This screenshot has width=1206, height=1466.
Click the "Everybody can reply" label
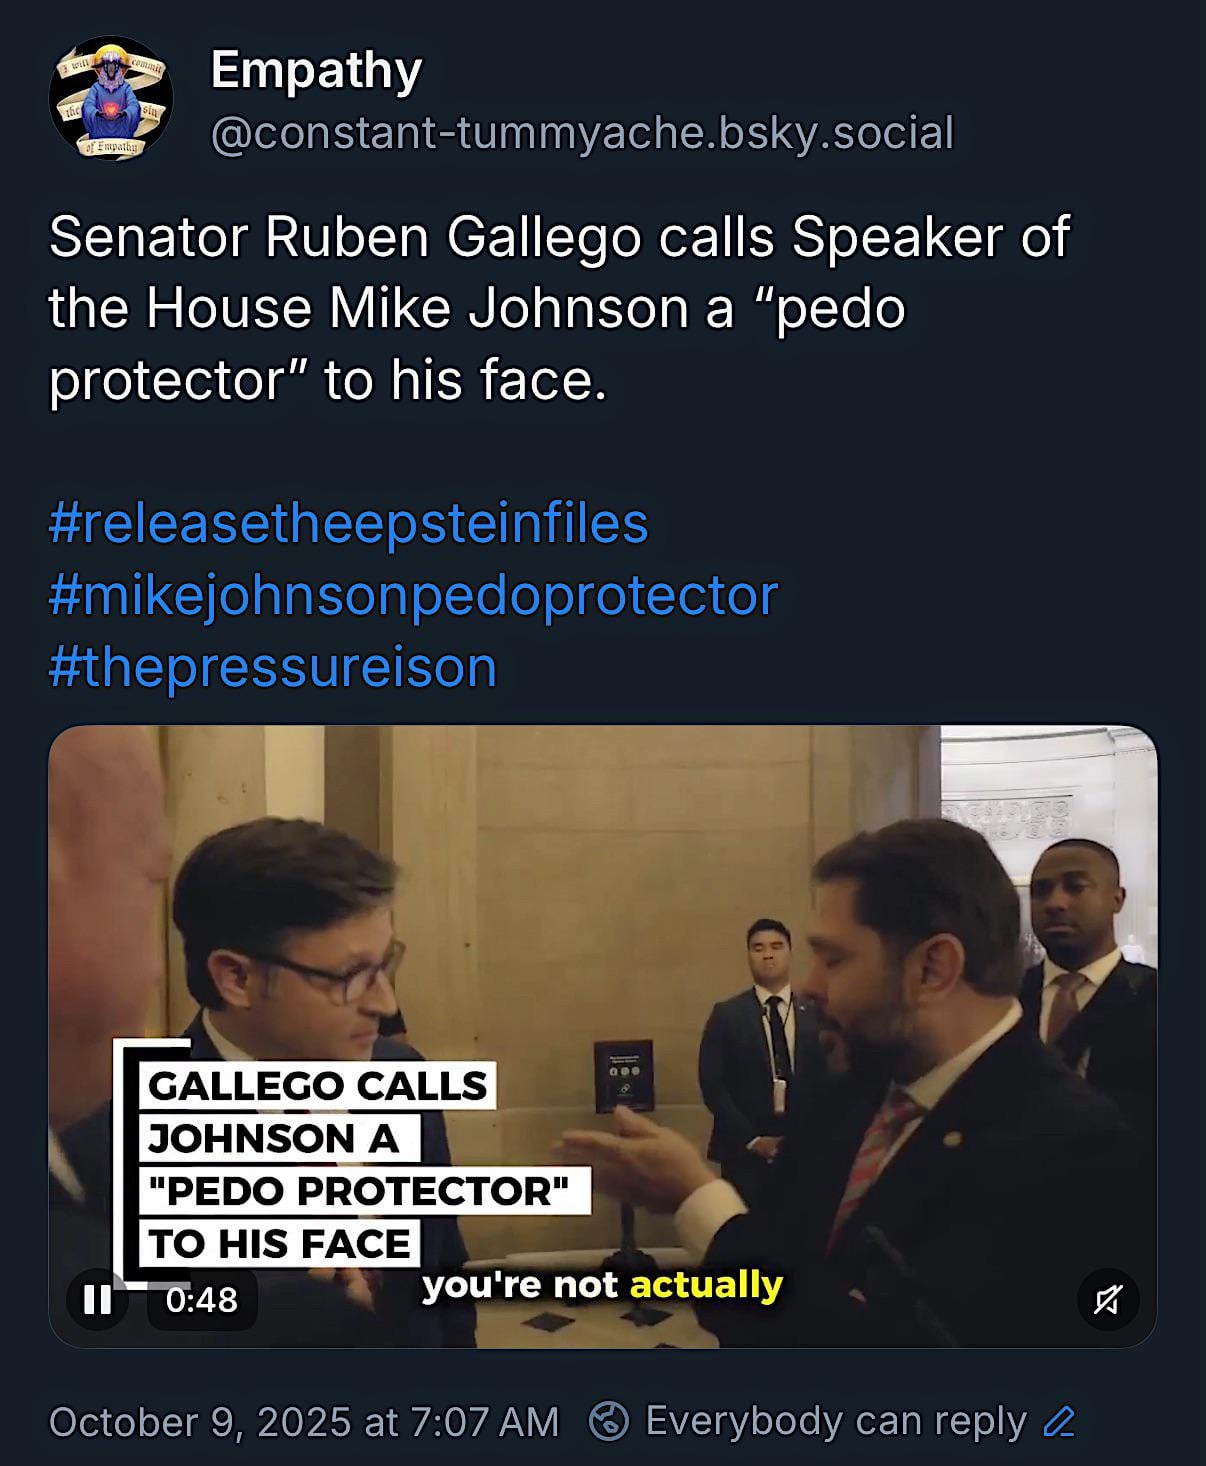[x=835, y=1421]
